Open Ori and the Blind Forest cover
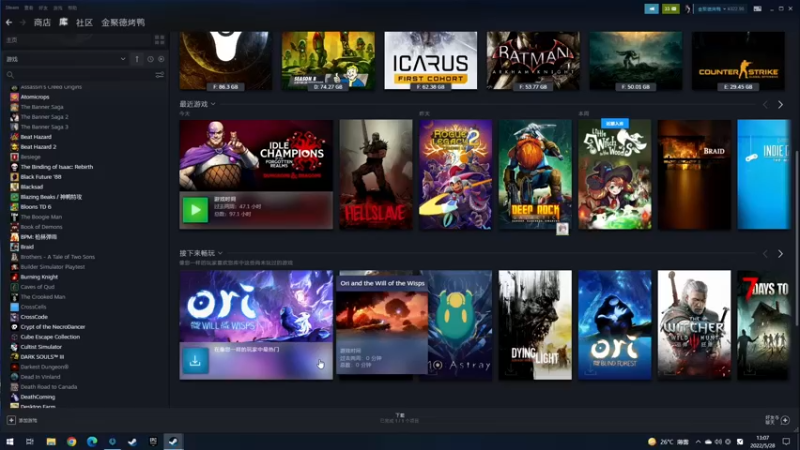Viewport: 800px width, 450px height. (615, 325)
